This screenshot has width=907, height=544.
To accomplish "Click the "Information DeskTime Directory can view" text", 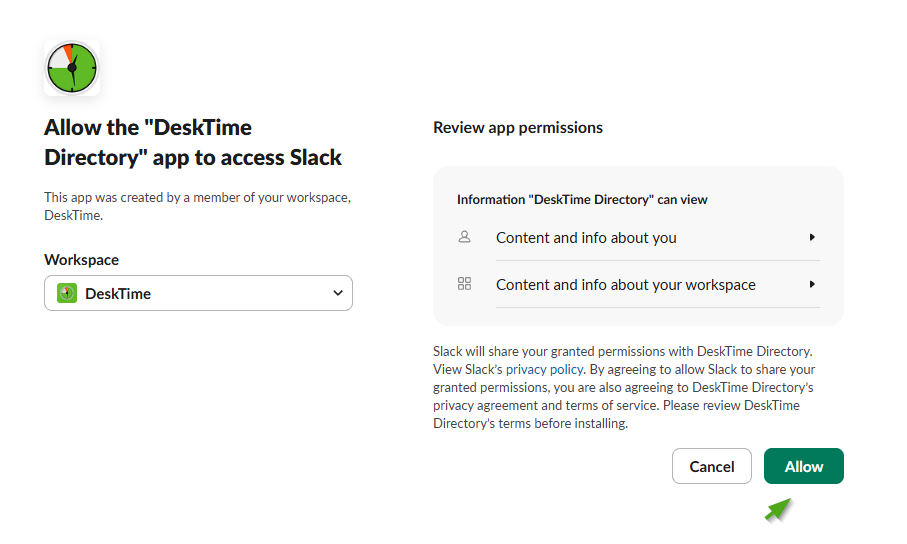I will click(x=582, y=200).
